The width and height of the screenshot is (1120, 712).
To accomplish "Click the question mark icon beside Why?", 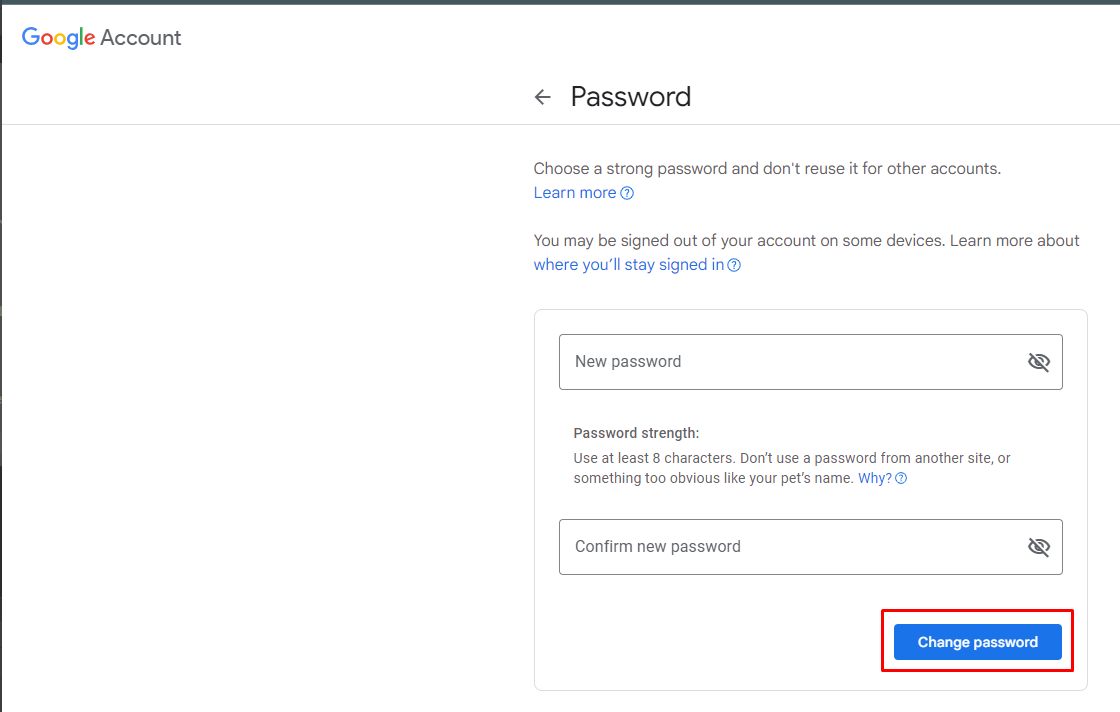I will [x=901, y=479].
